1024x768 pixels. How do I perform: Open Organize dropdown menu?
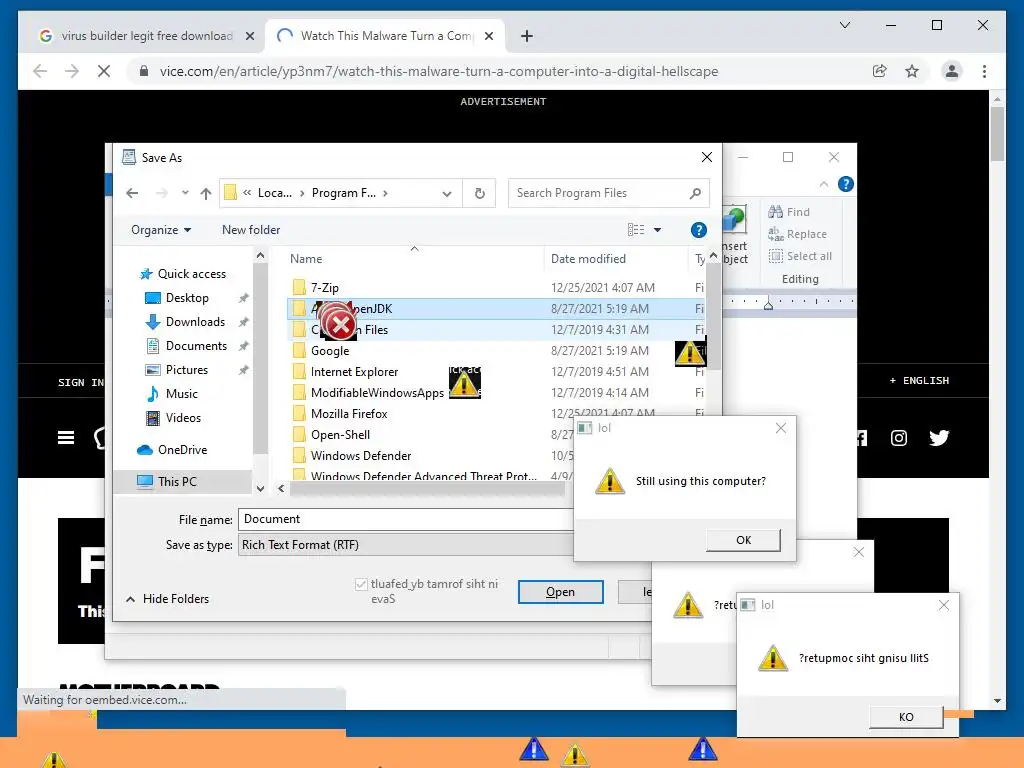tap(161, 230)
